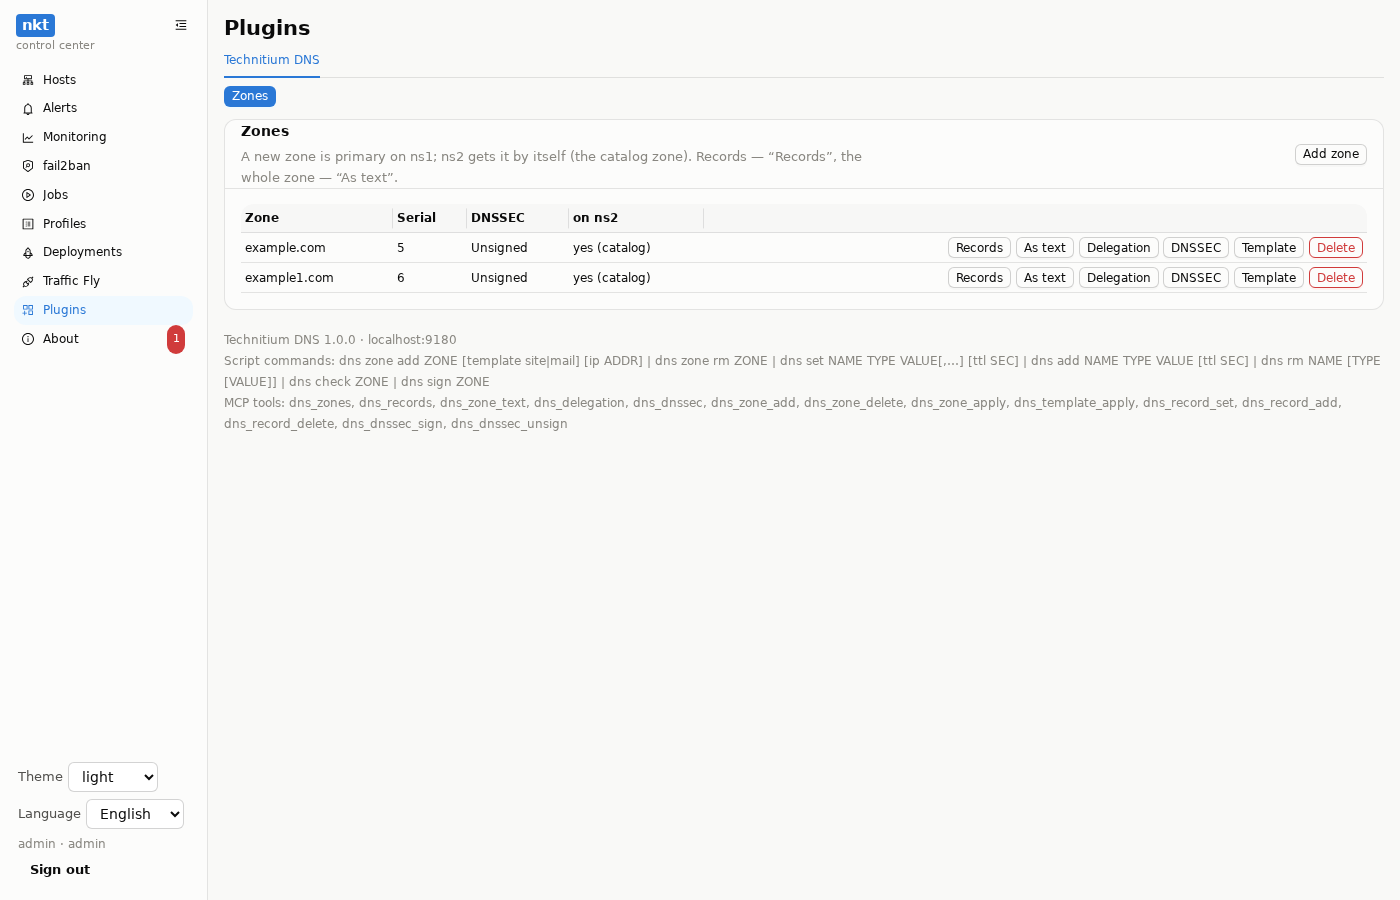Image resolution: width=1400 pixels, height=900 pixels.
Task: Open DNSSEC settings for example1.com
Action: (x=1196, y=278)
